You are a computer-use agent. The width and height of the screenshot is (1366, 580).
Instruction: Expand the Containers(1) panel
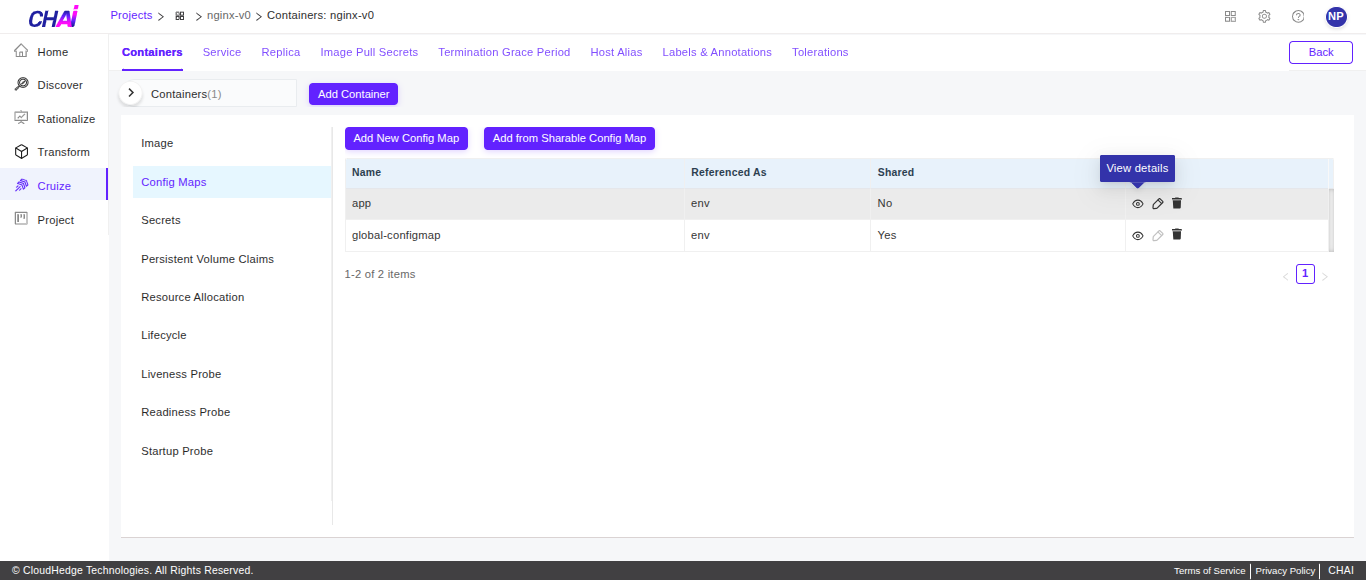coord(130,92)
